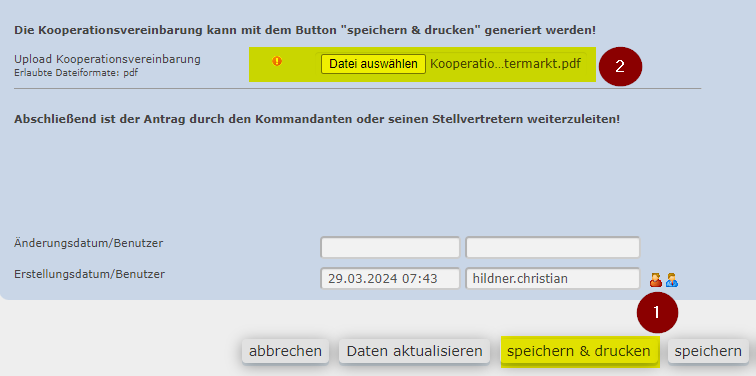Click the Upload Kooperationsvereinbarung label
This screenshot has height=376, width=756.
107,59
